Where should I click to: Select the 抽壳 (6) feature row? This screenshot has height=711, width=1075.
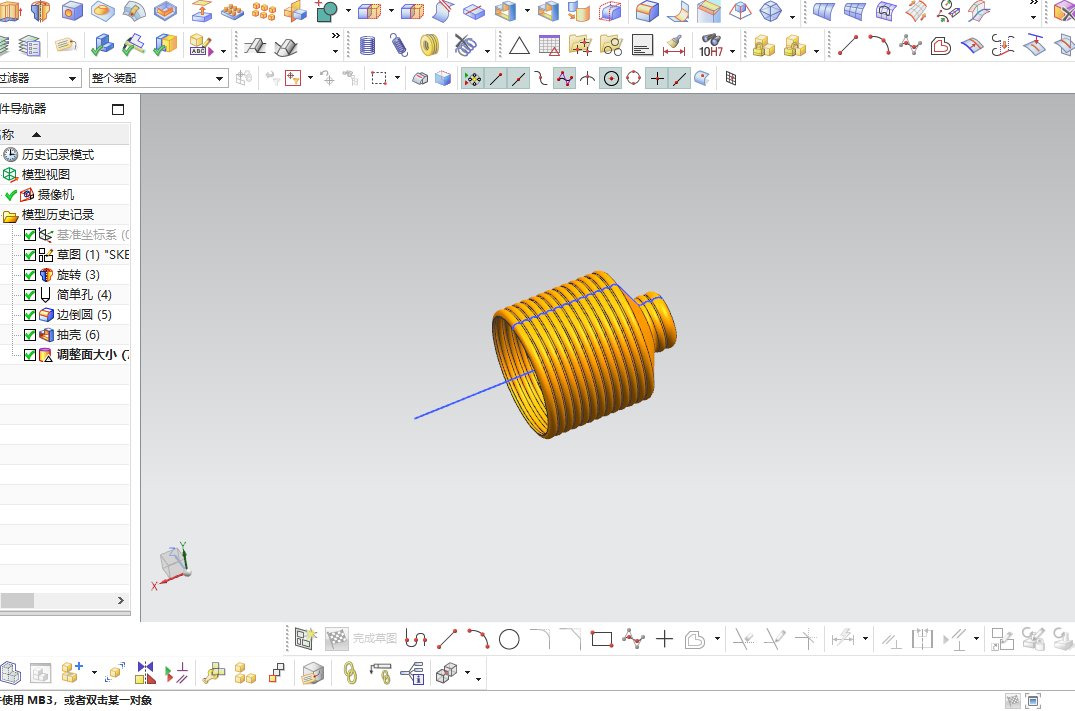tap(78, 335)
